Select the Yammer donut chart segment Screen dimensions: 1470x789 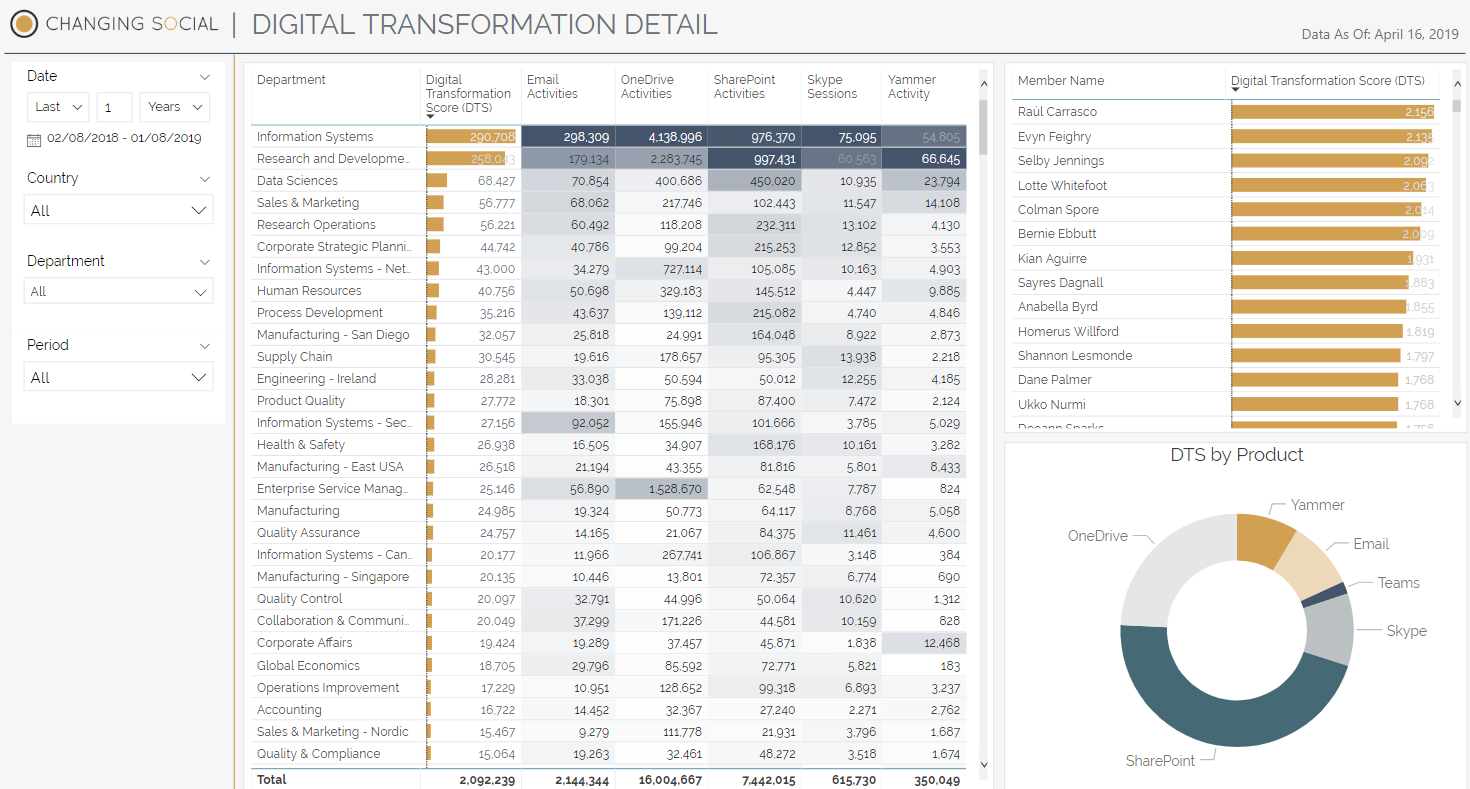[x=1263, y=538]
